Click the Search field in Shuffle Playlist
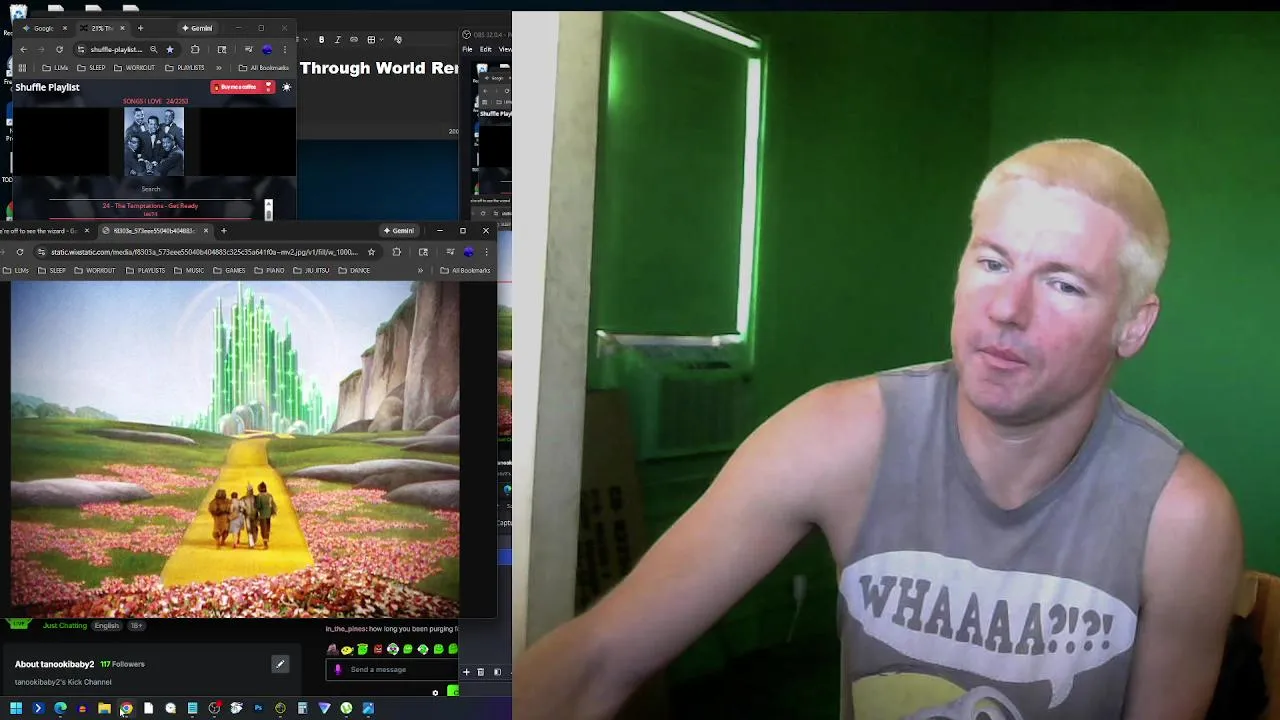This screenshot has width=1280, height=720. [151, 189]
